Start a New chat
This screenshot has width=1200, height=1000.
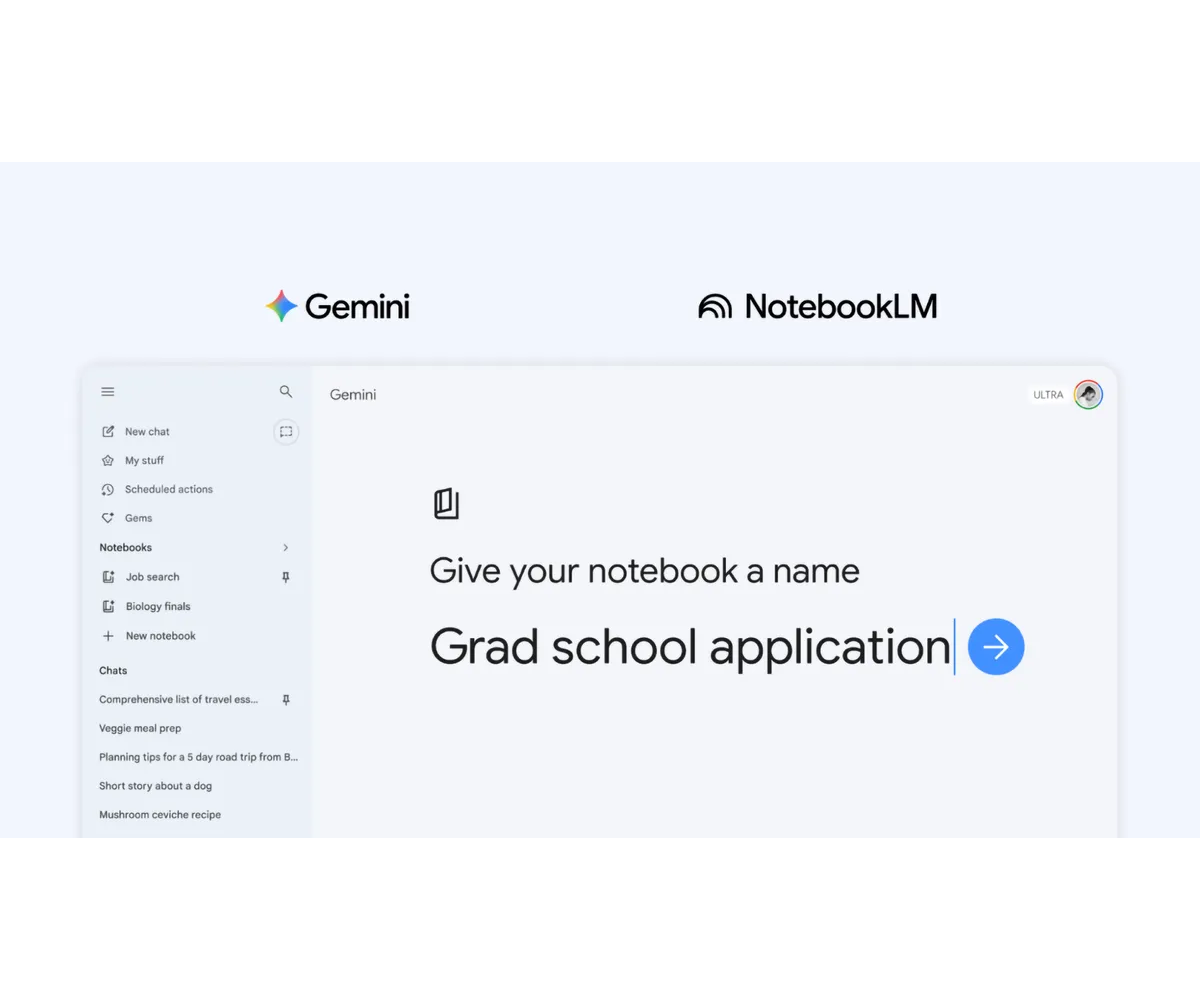click(147, 432)
